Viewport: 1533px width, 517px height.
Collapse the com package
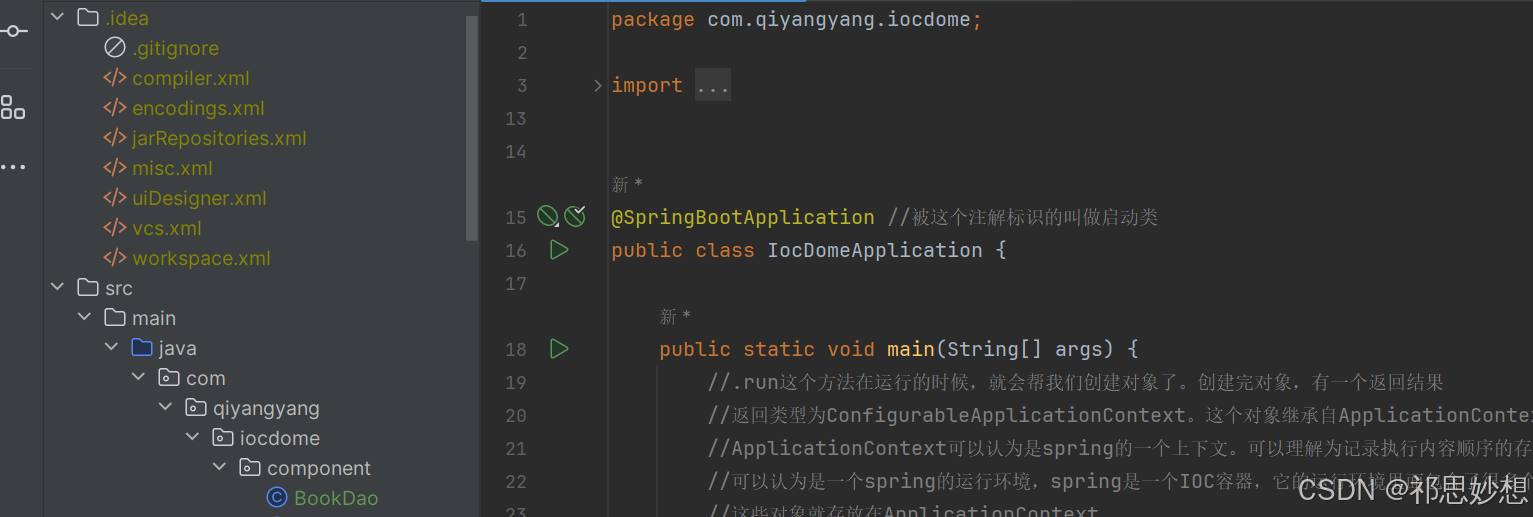pyautogui.click(x=138, y=378)
